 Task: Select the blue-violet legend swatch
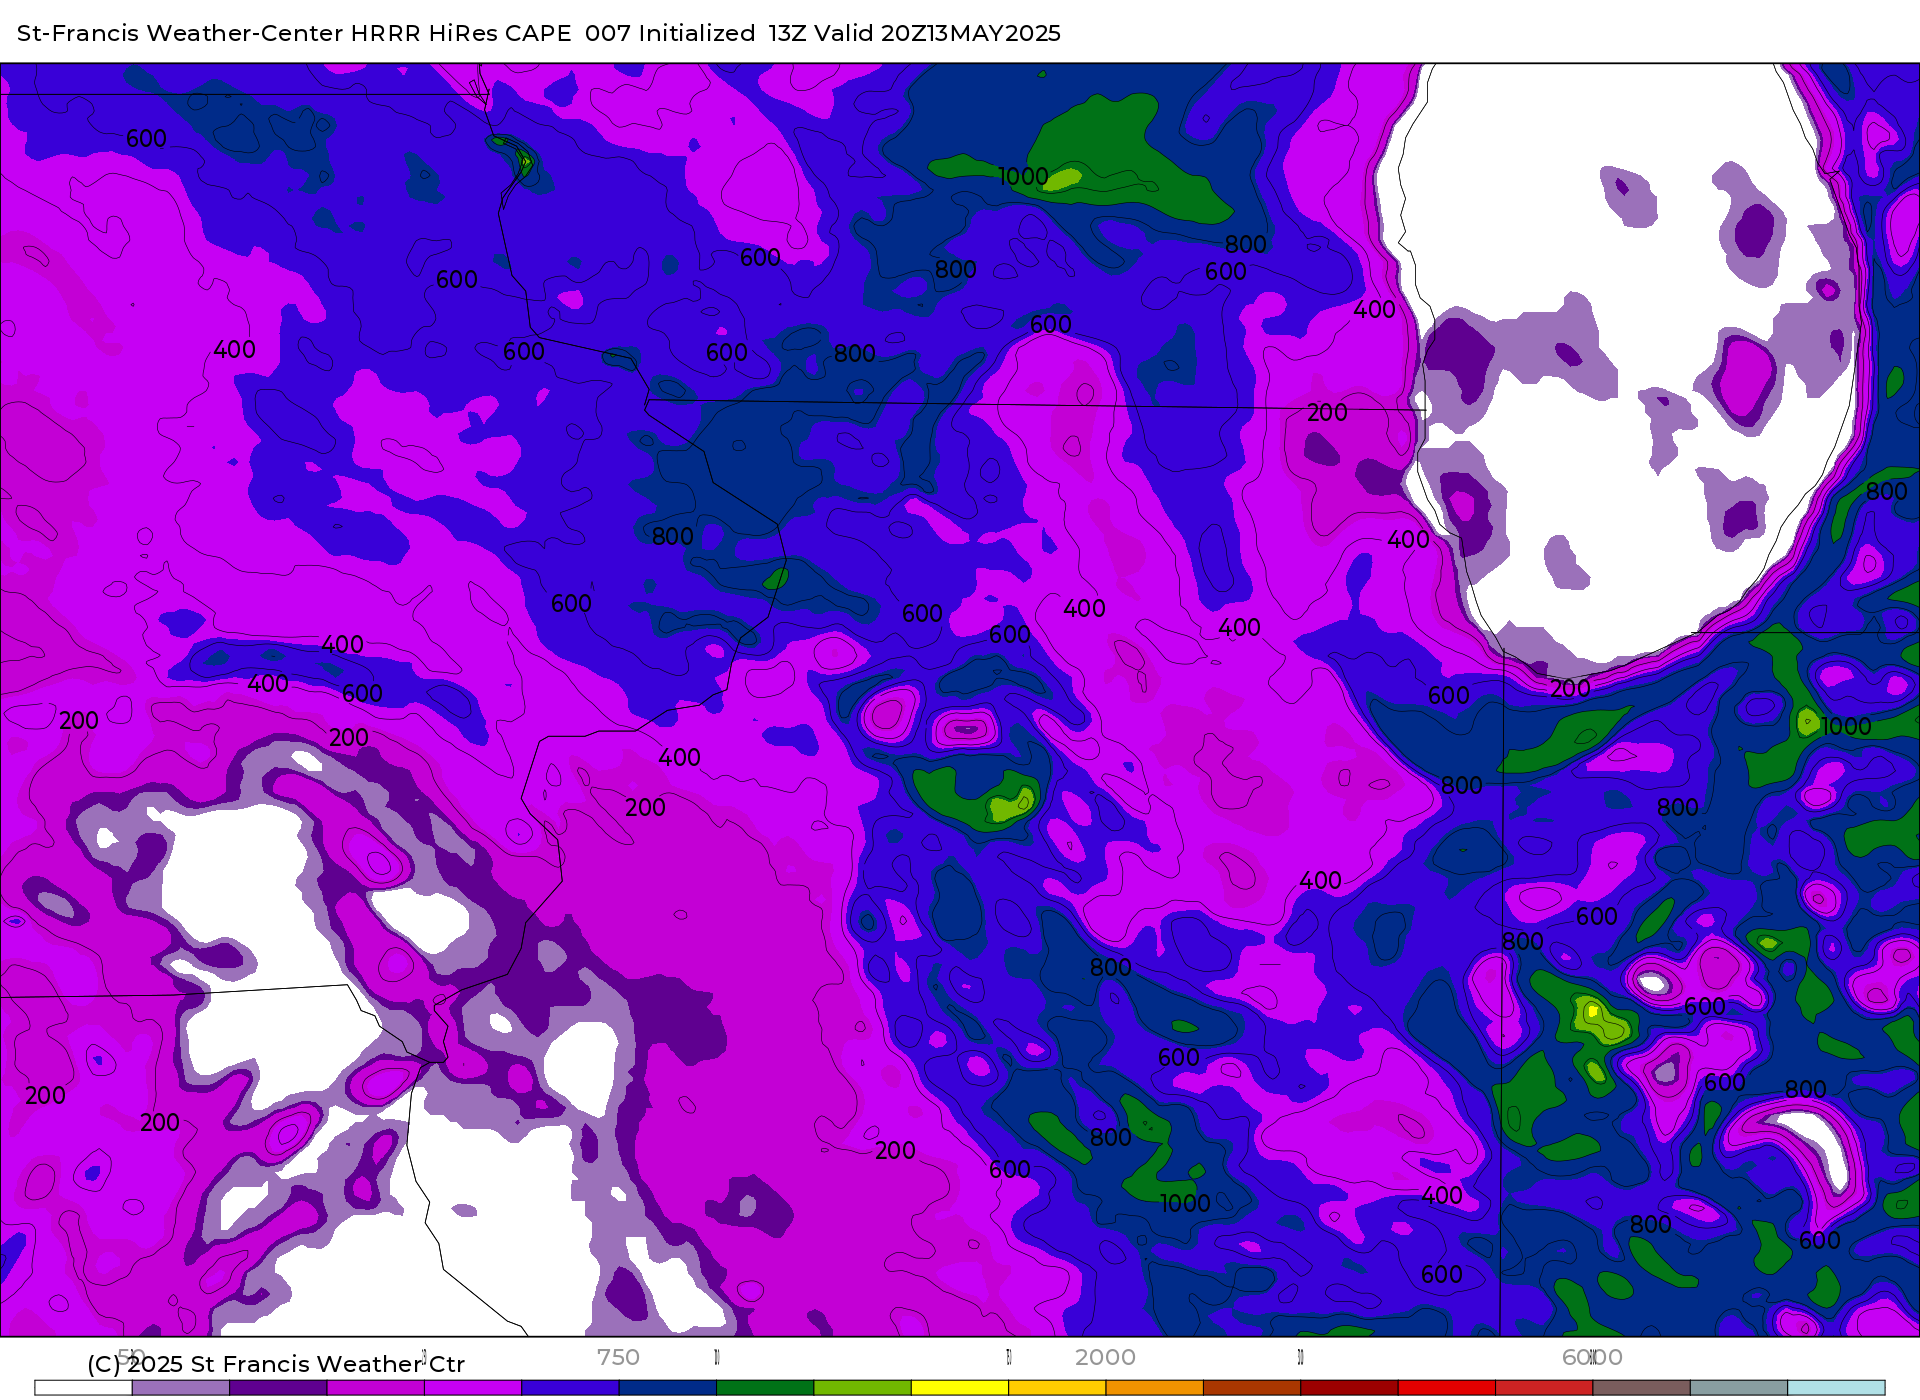pos(570,1388)
